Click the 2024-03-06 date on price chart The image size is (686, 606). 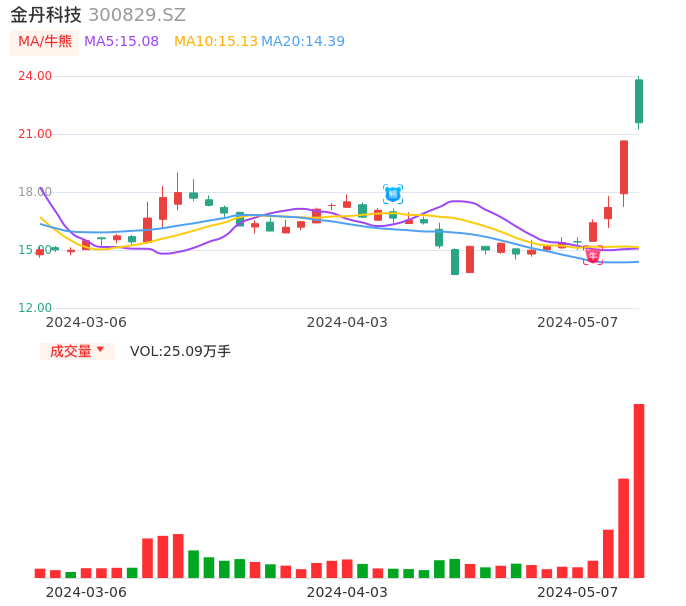pyautogui.click(x=86, y=322)
